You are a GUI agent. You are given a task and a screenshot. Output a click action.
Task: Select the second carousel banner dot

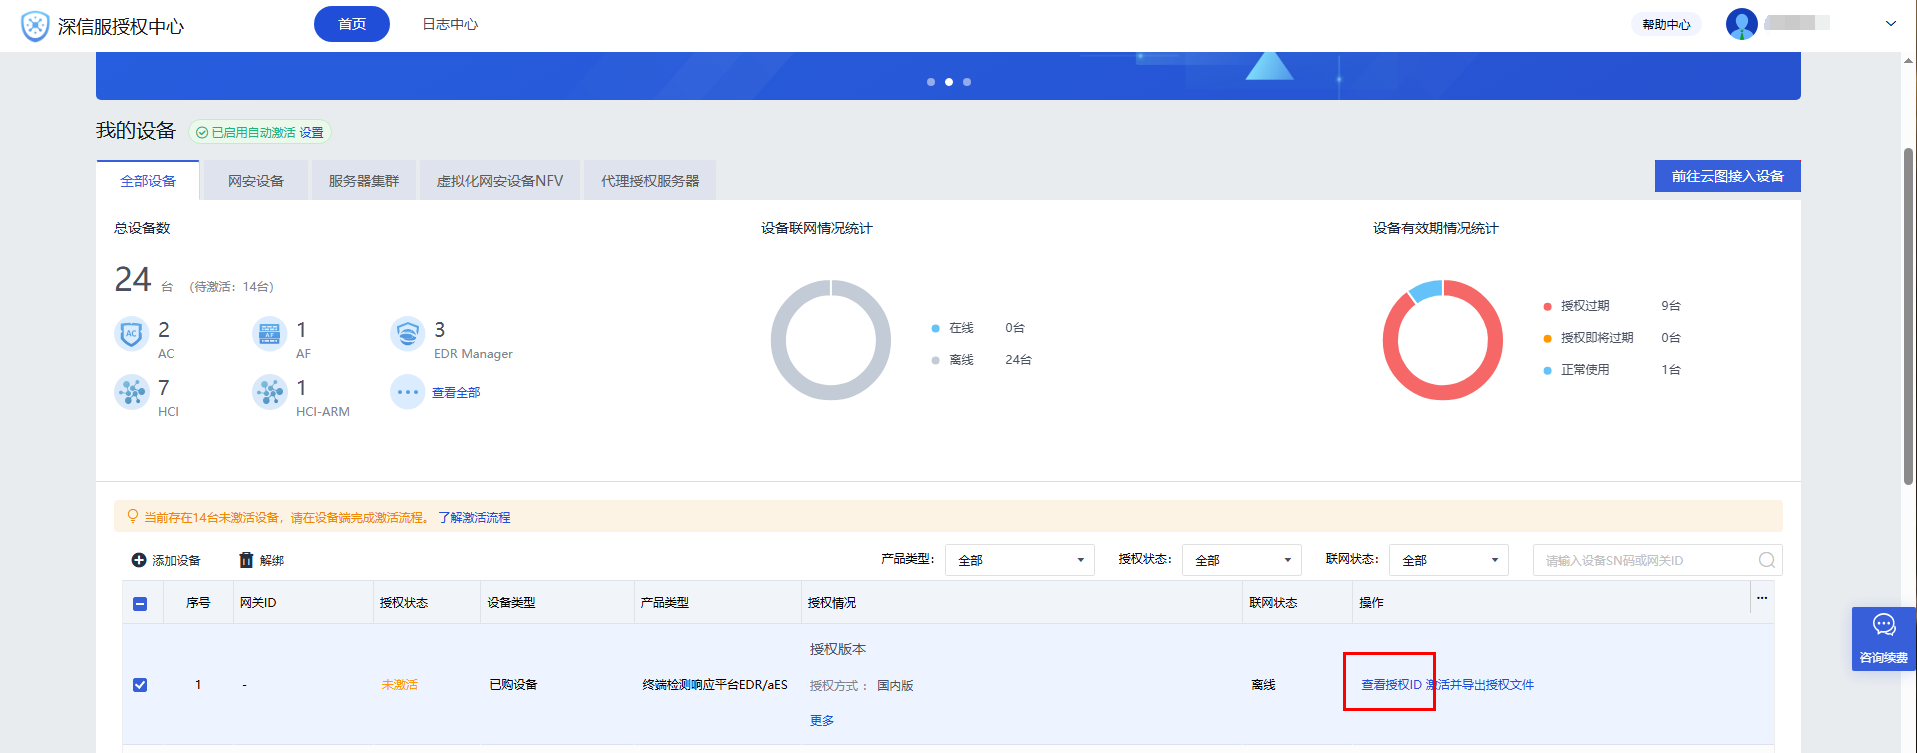(x=949, y=82)
